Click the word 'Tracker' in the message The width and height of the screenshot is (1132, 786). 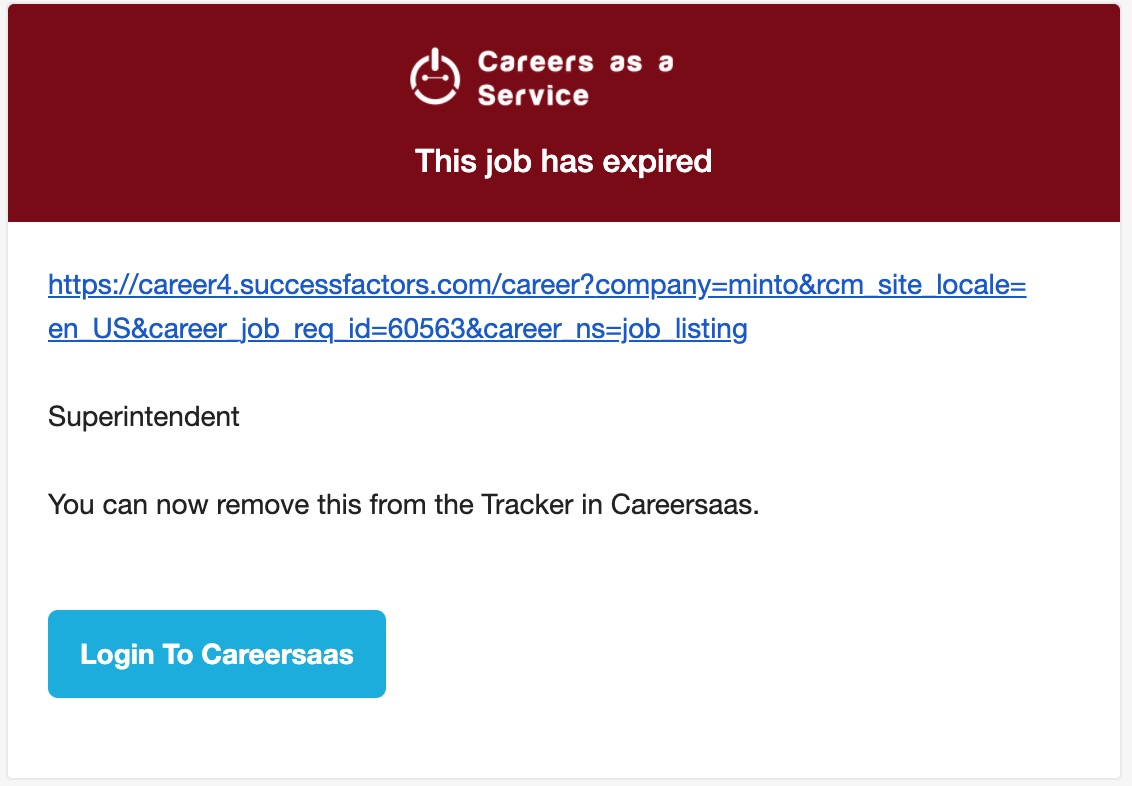527,505
